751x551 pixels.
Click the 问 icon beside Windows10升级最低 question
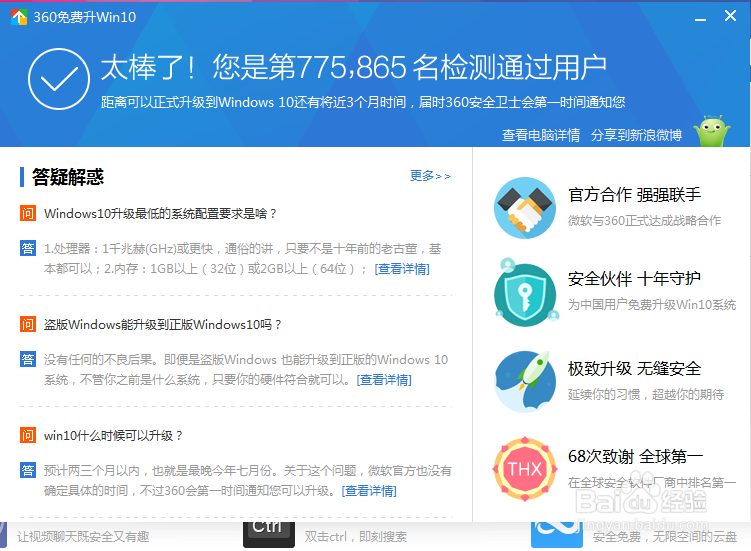[x=28, y=213]
